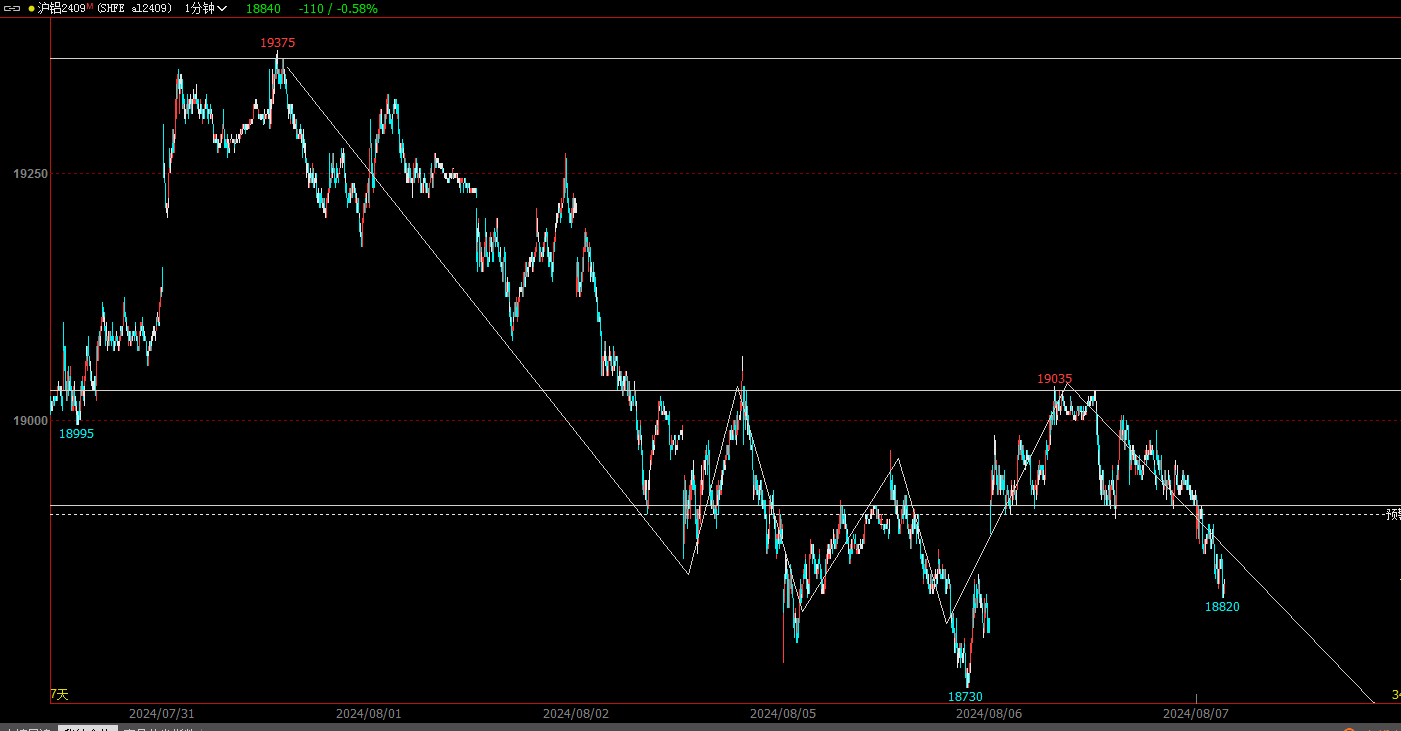Image resolution: width=1401 pixels, height=731 pixels.
Task: Click the 2024/08/01 date label
Action: click(x=368, y=714)
